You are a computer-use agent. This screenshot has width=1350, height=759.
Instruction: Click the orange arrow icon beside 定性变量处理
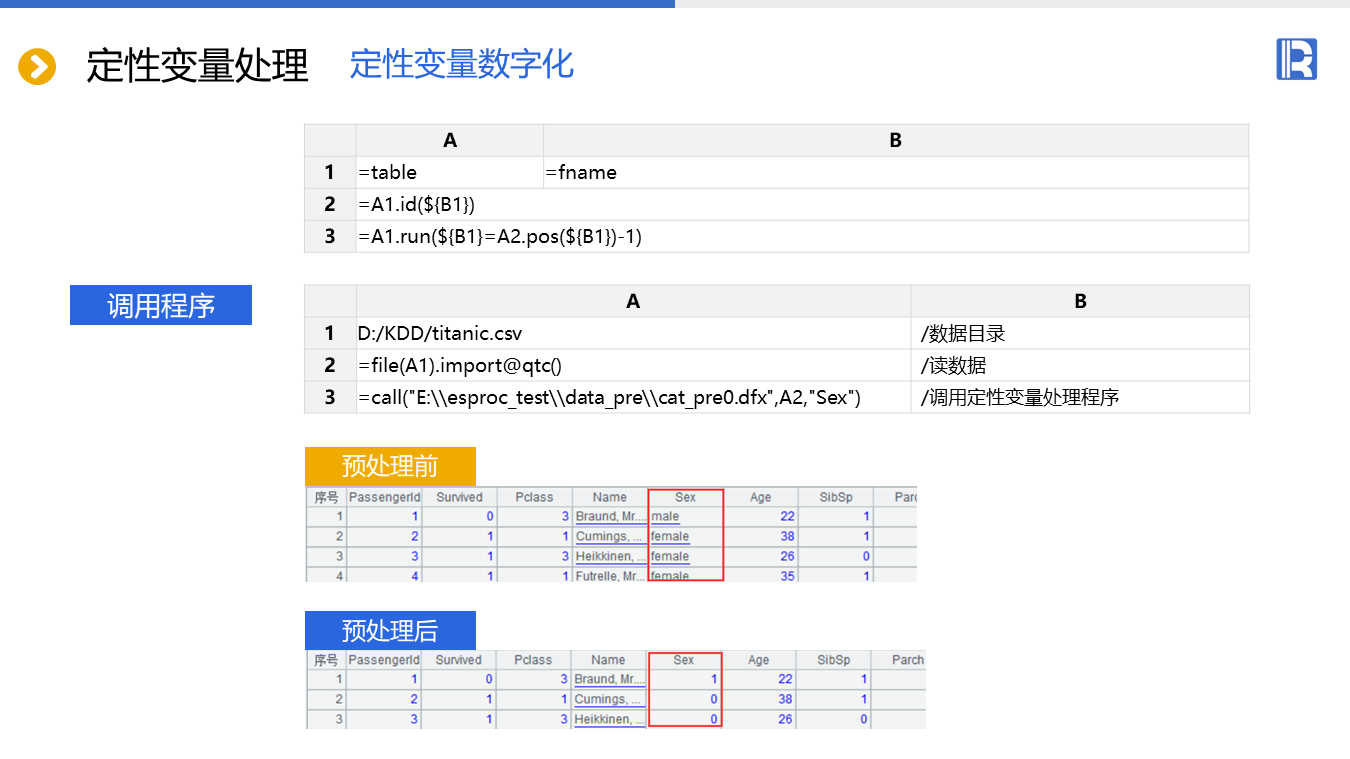pos(37,67)
